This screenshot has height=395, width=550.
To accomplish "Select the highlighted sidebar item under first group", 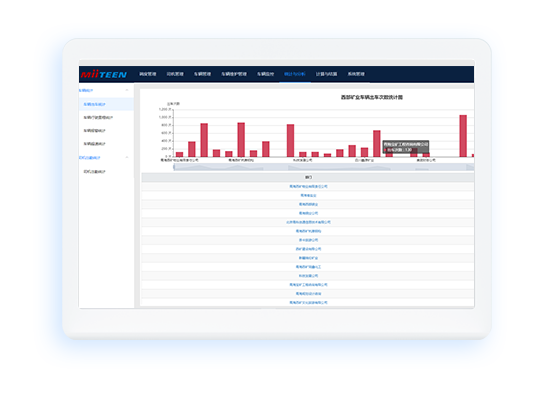I will [106, 104].
